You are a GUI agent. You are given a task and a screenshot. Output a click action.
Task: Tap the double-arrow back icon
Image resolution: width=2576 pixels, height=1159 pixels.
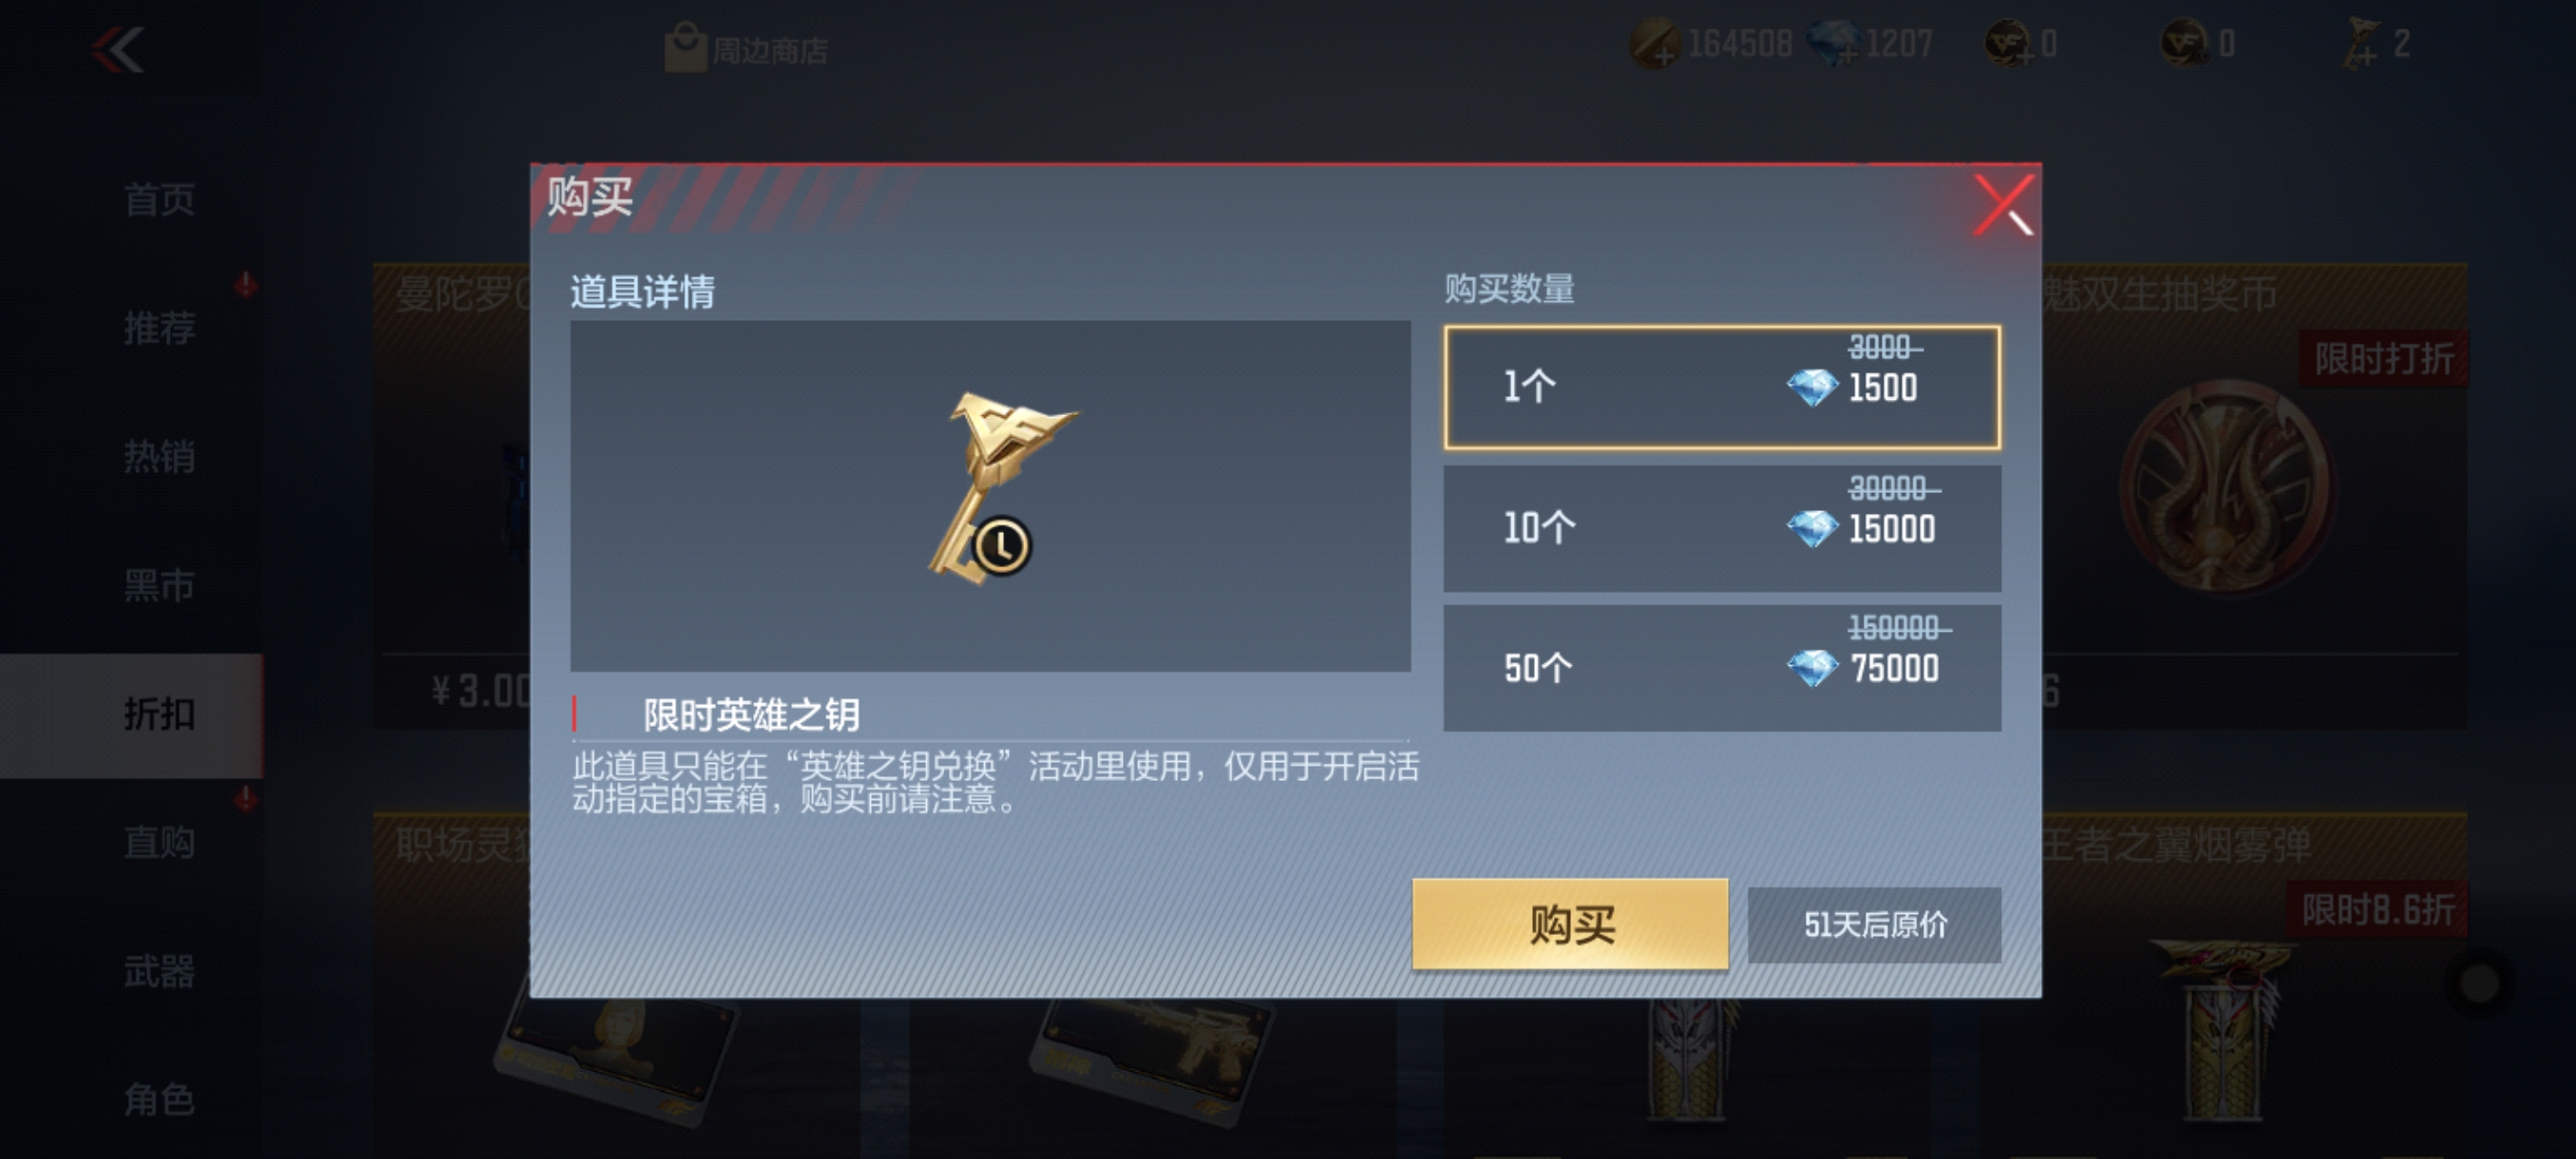pyautogui.click(x=118, y=50)
